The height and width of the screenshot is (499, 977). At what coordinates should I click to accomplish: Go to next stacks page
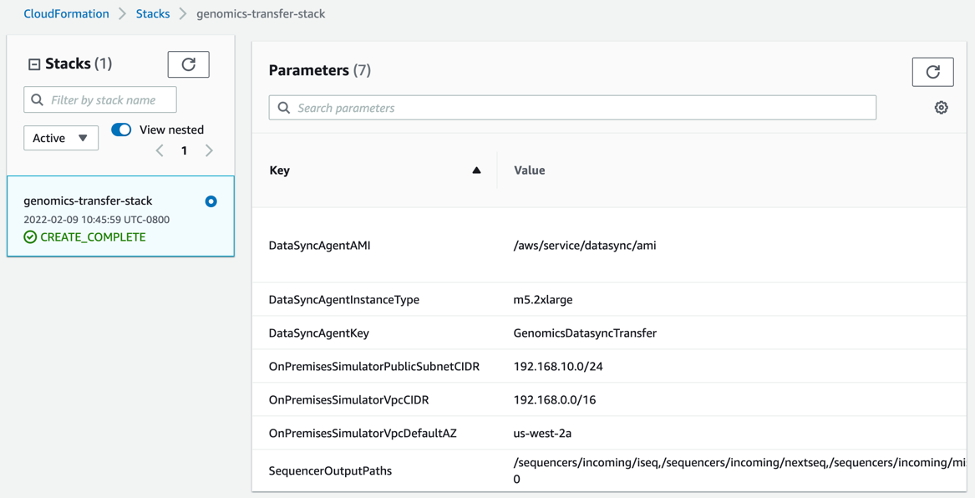point(209,151)
